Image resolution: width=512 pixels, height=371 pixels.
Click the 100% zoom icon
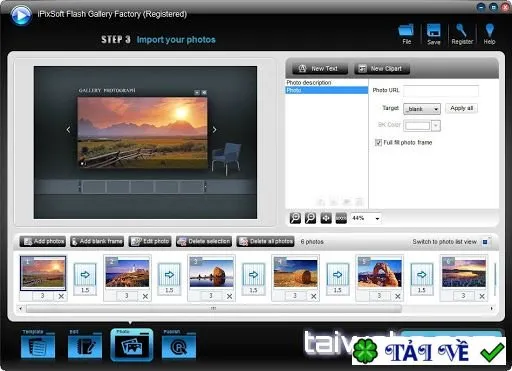pyautogui.click(x=341, y=218)
